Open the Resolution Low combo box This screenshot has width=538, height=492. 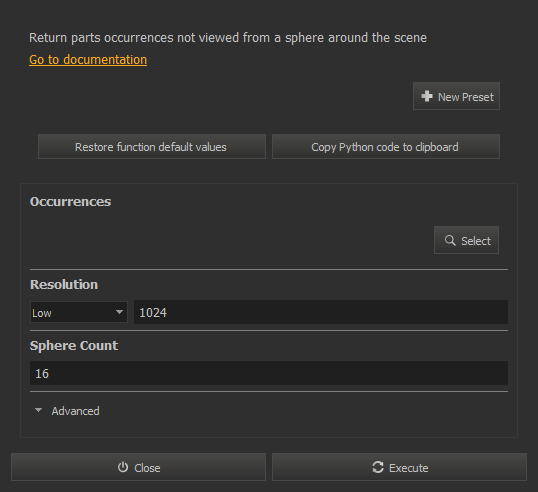coord(79,312)
